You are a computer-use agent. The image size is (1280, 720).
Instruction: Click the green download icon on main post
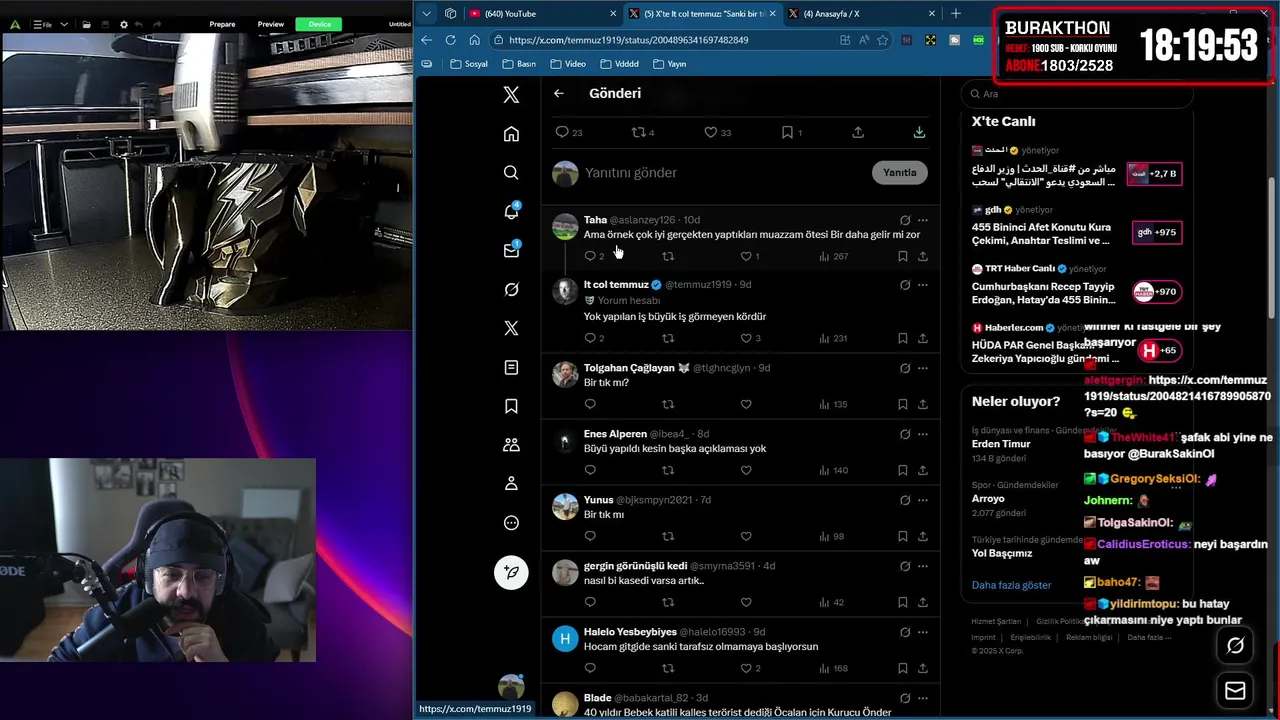919,132
